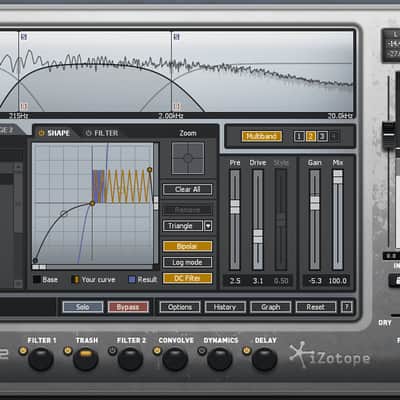Click the waveshaper graph vertical scroll handle
Viewport: 400px width, 400px height.
(156, 203)
